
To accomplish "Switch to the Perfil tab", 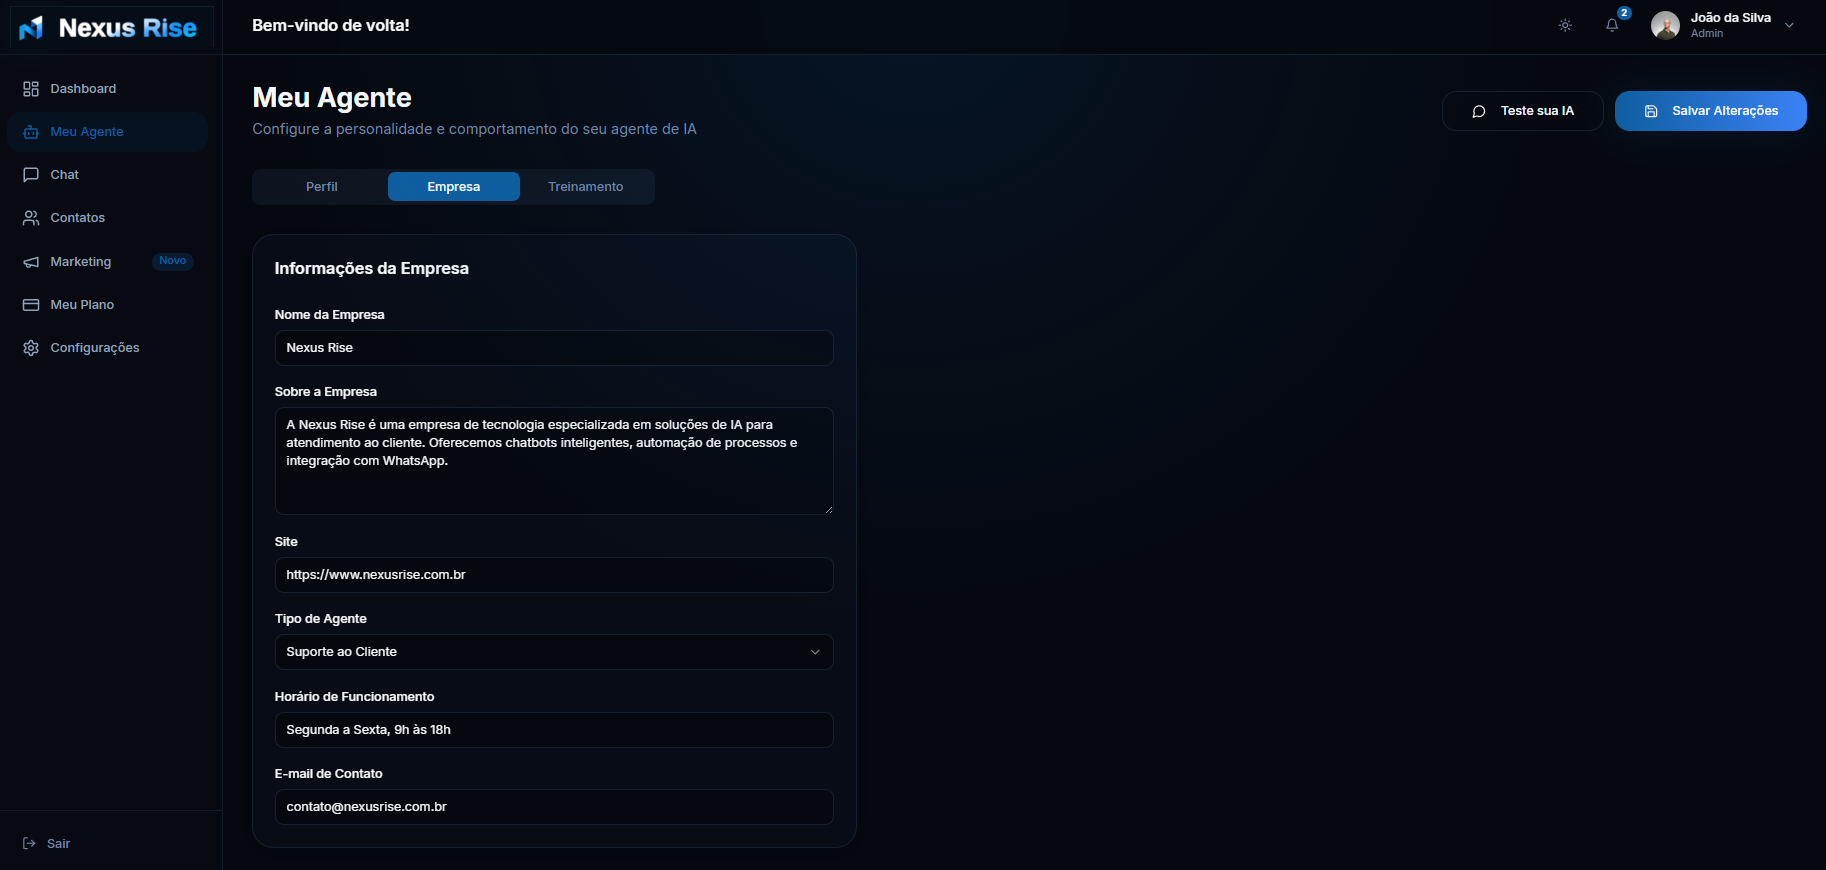I will pyautogui.click(x=321, y=187).
